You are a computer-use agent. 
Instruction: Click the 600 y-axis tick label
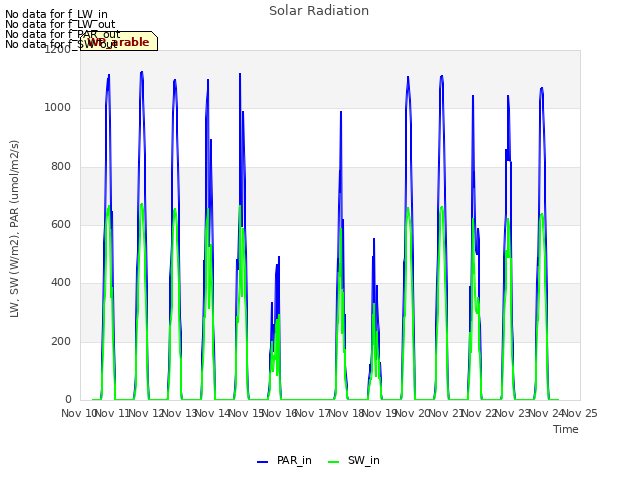(x=61, y=224)
